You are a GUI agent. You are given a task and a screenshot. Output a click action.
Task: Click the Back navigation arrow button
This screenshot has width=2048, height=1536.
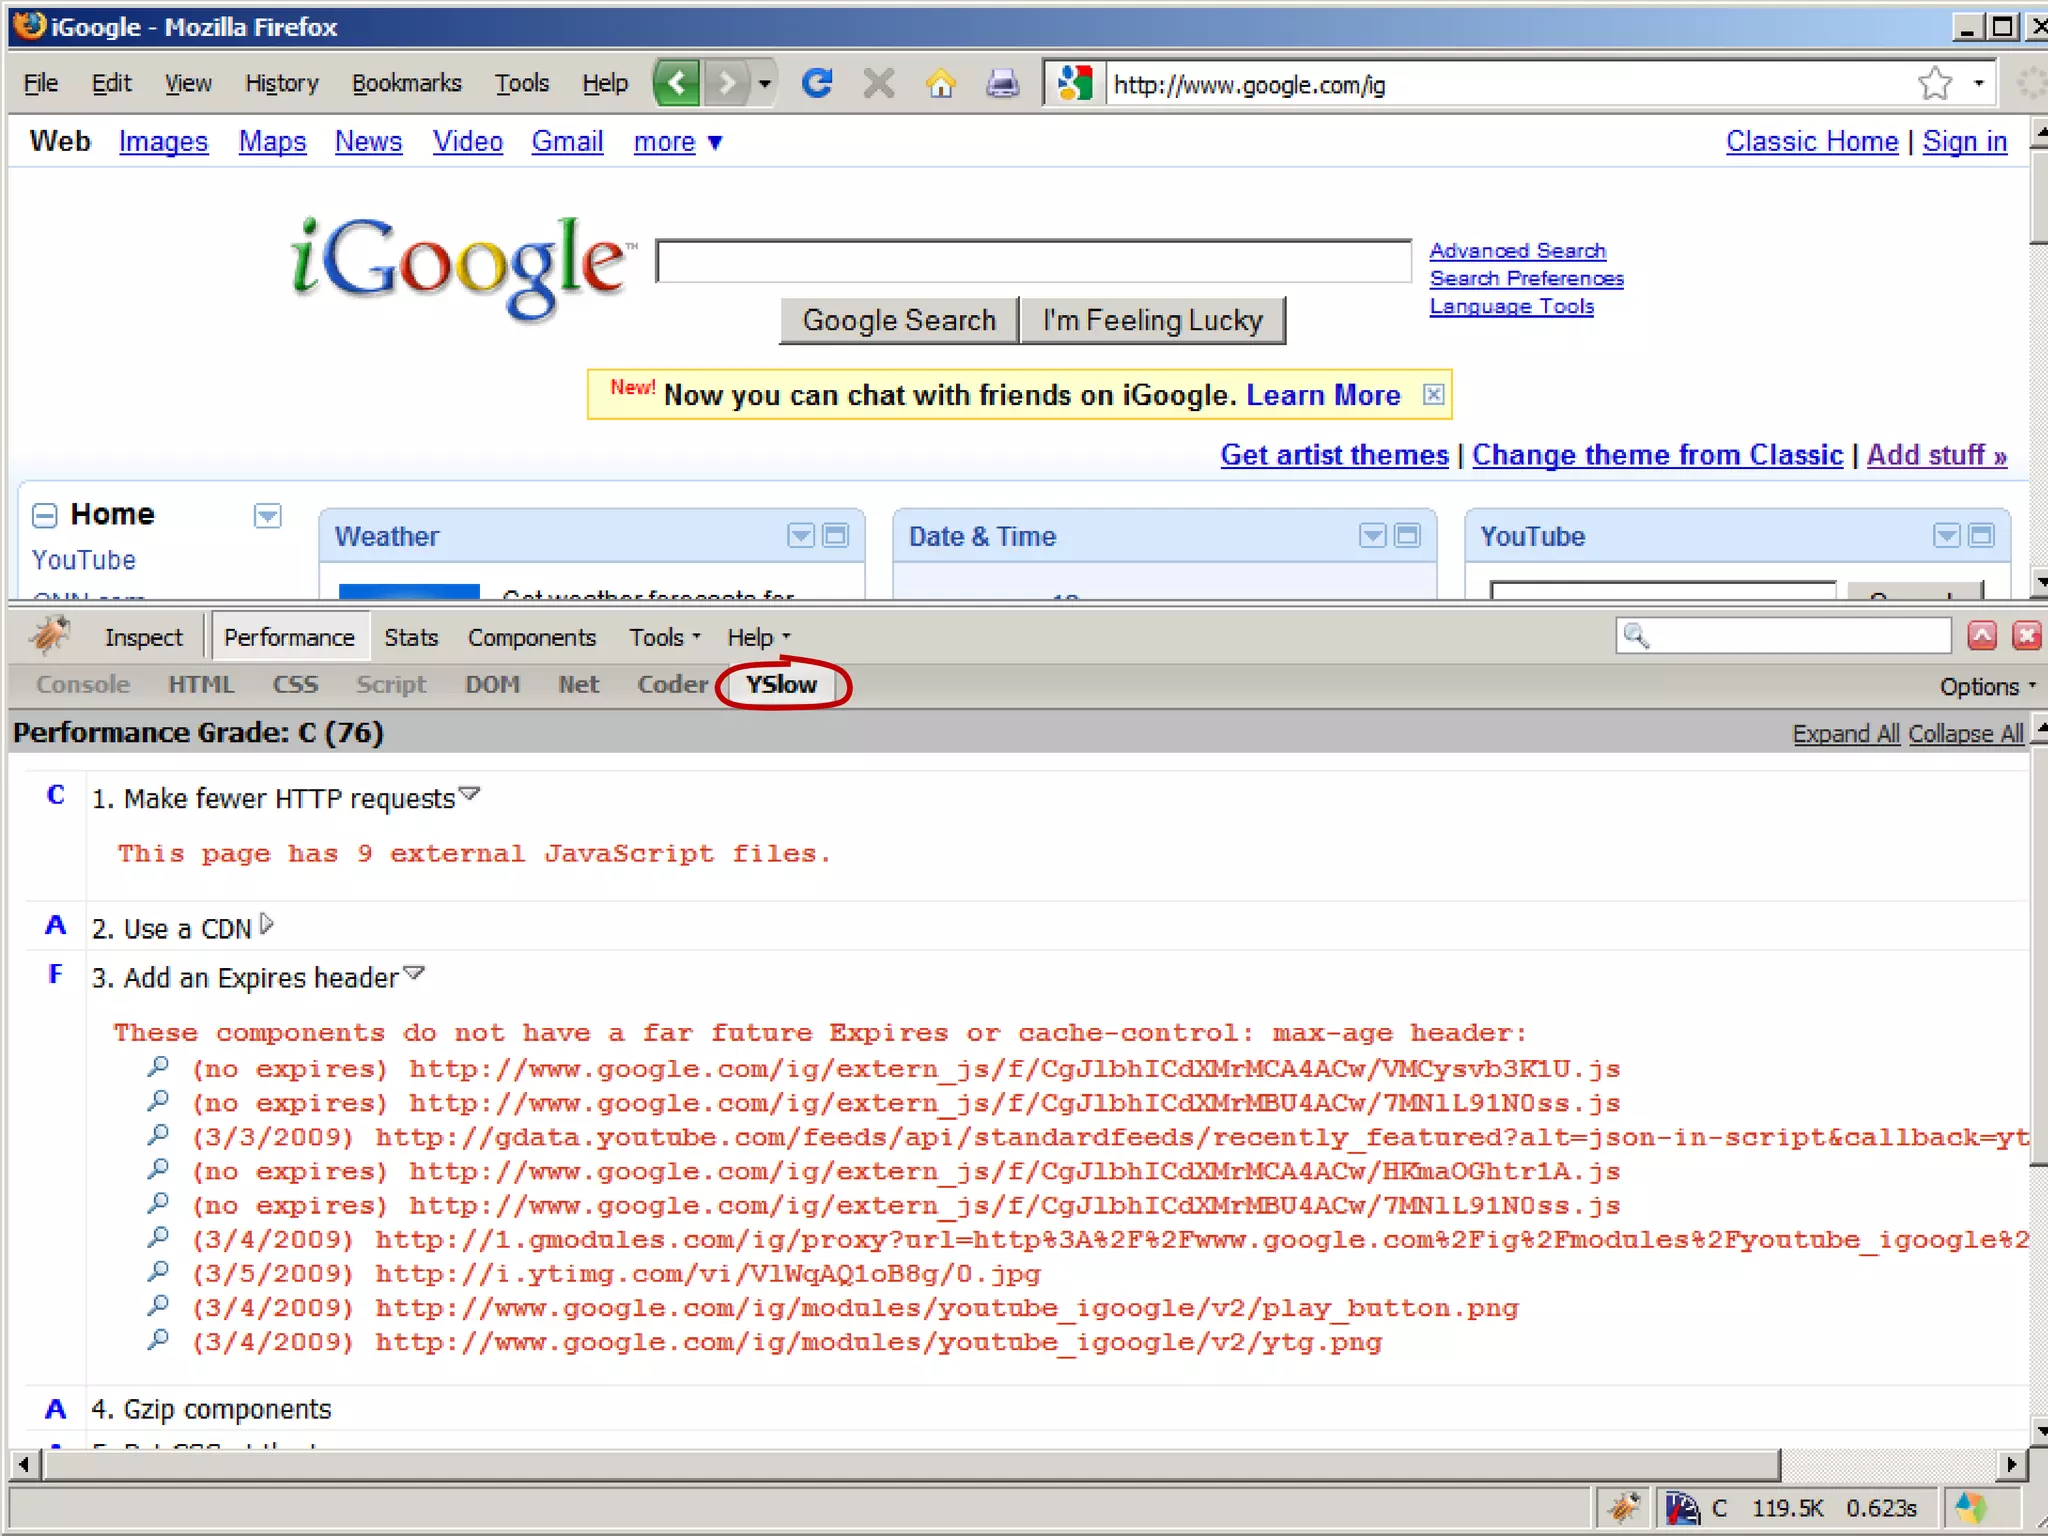pyautogui.click(x=678, y=84)
